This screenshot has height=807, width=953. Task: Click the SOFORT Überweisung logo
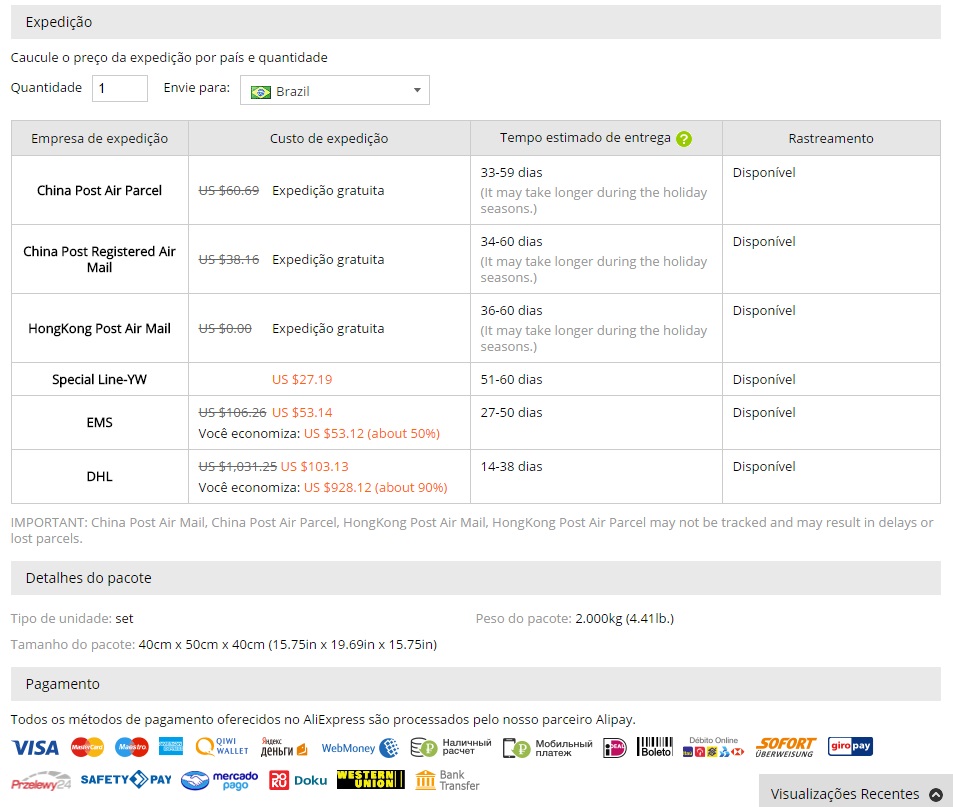(786, 747)
